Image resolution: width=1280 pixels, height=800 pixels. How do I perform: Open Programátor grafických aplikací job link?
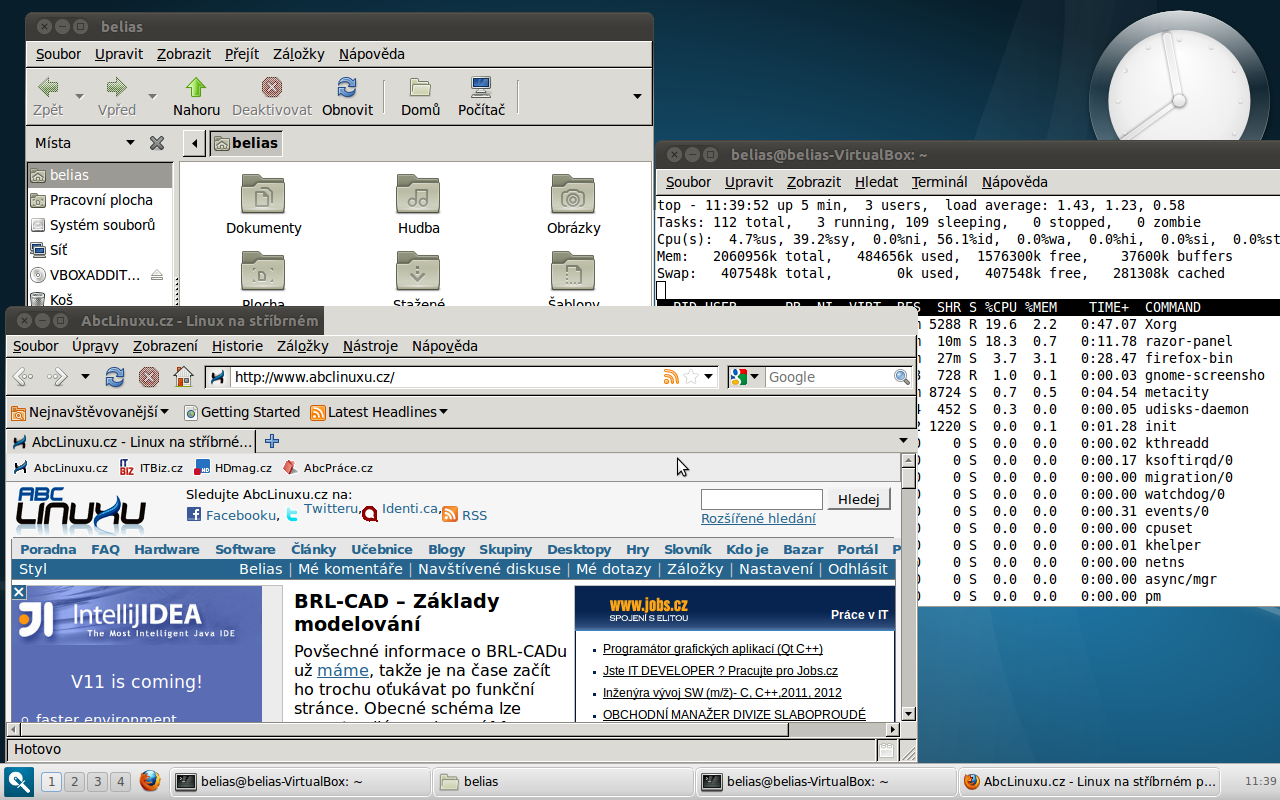click(713, 649)
